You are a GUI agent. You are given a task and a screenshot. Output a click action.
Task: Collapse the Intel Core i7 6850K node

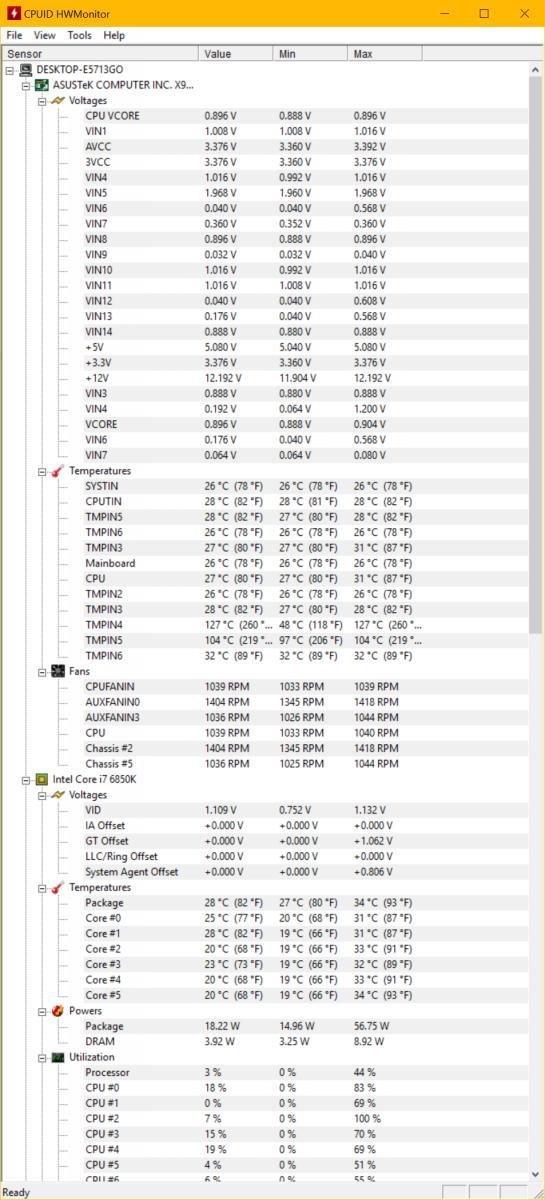pyautogui.click(x=26, y=780)
